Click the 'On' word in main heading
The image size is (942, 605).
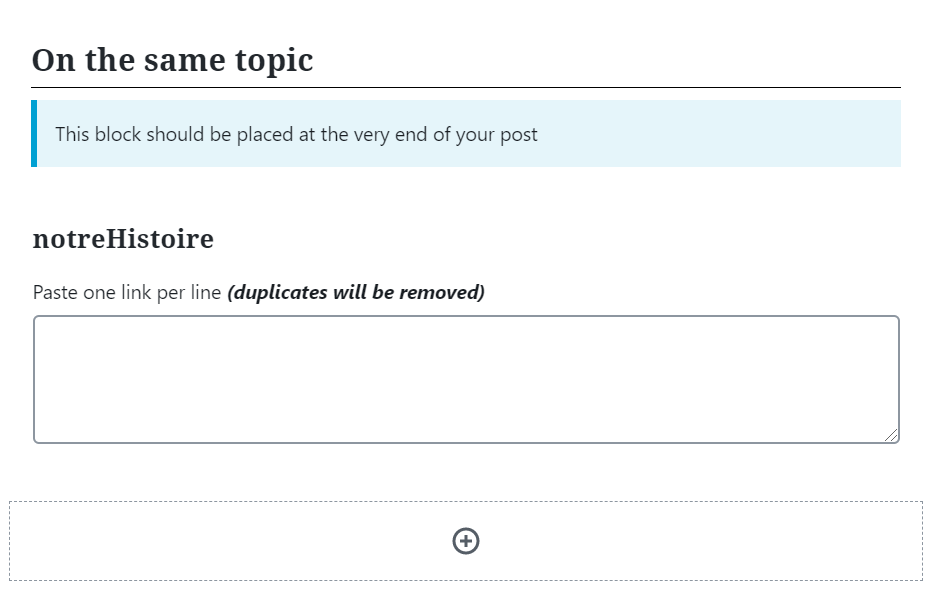(x=53, y=60)
